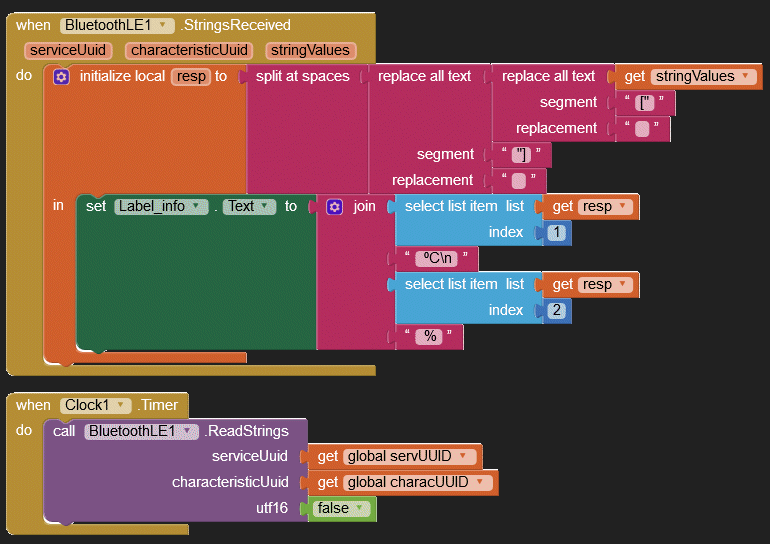770x544 pixels.
Task: Edit the % text string field
Action: tap(431, 337)
